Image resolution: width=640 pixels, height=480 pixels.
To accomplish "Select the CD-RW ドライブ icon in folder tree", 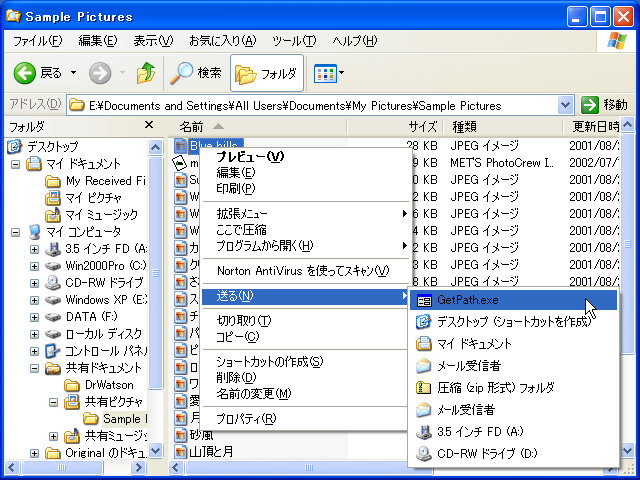I will (x=53, y=283).
